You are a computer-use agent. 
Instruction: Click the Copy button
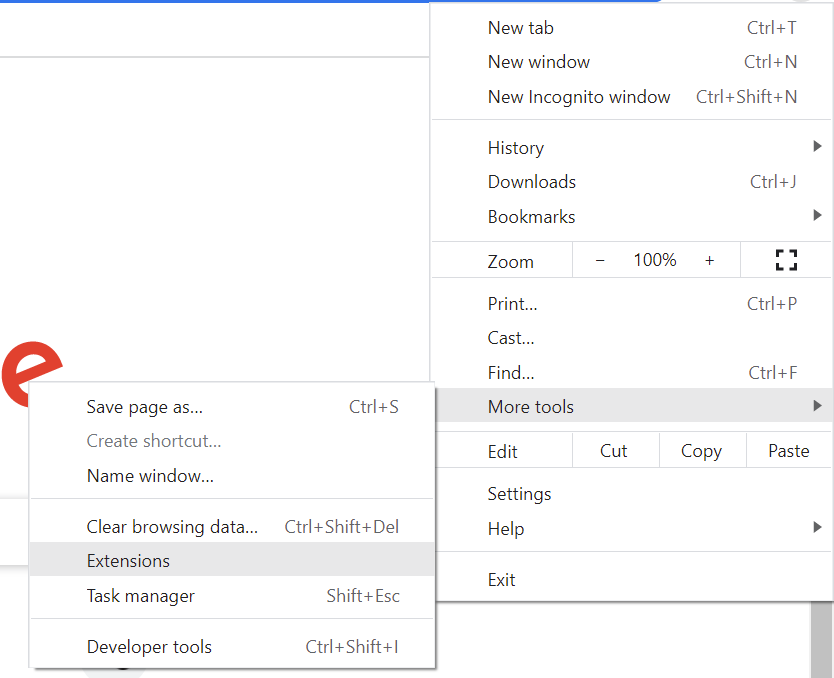(701, 451)
